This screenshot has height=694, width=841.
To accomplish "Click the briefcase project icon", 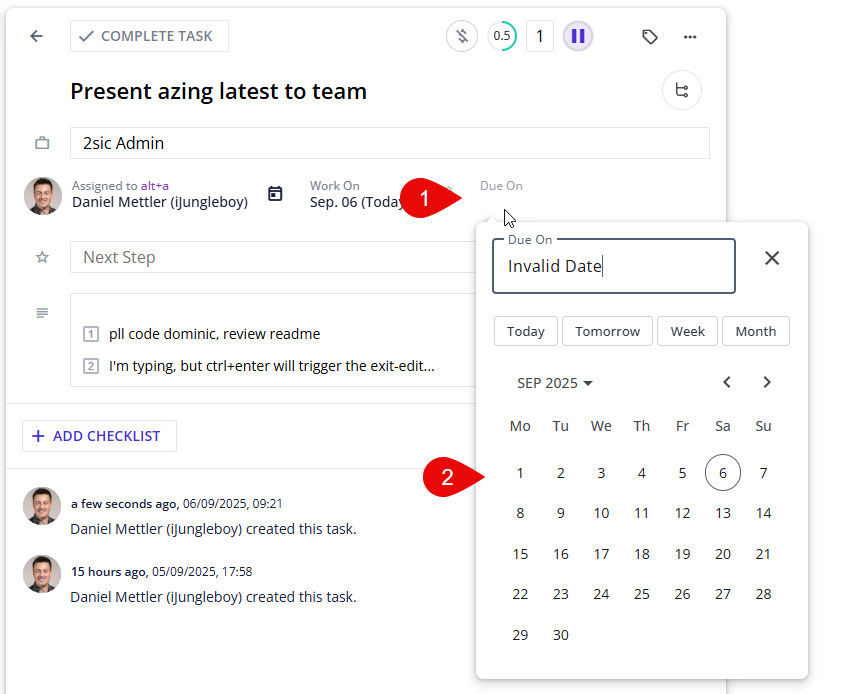I will coord(42,143).
